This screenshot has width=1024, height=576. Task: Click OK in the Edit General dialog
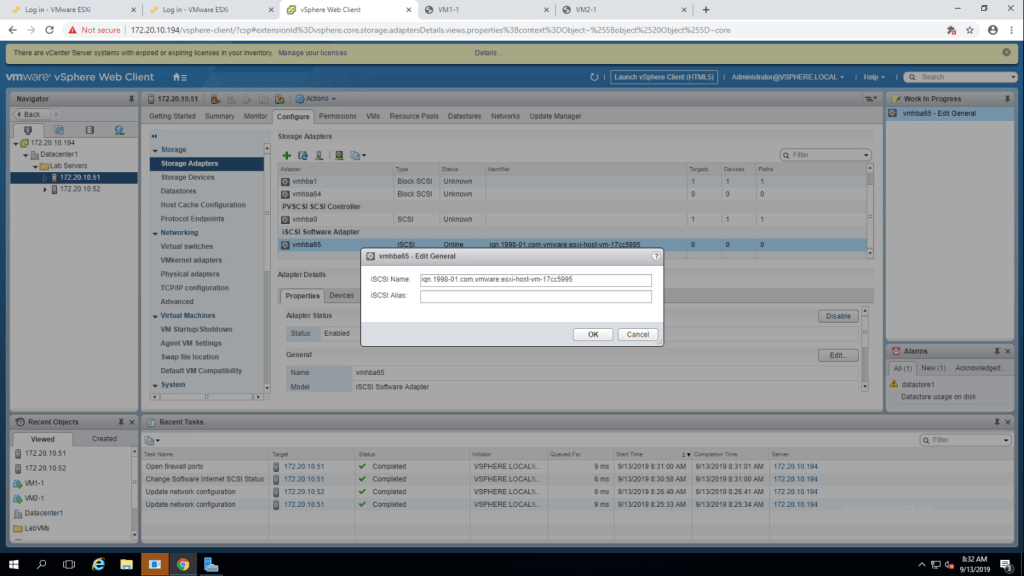tap(593, 334)
